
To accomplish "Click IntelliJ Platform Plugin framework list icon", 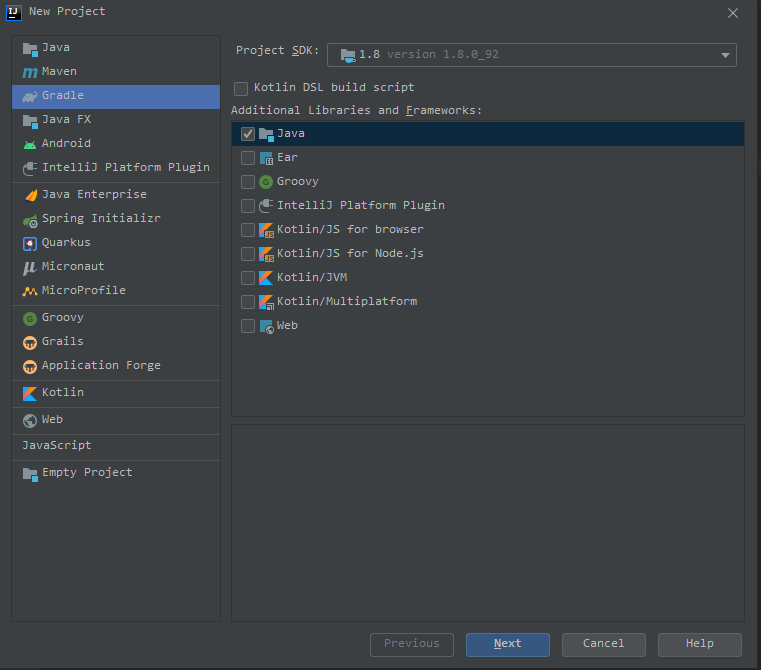I will click(x=266, y=206).
